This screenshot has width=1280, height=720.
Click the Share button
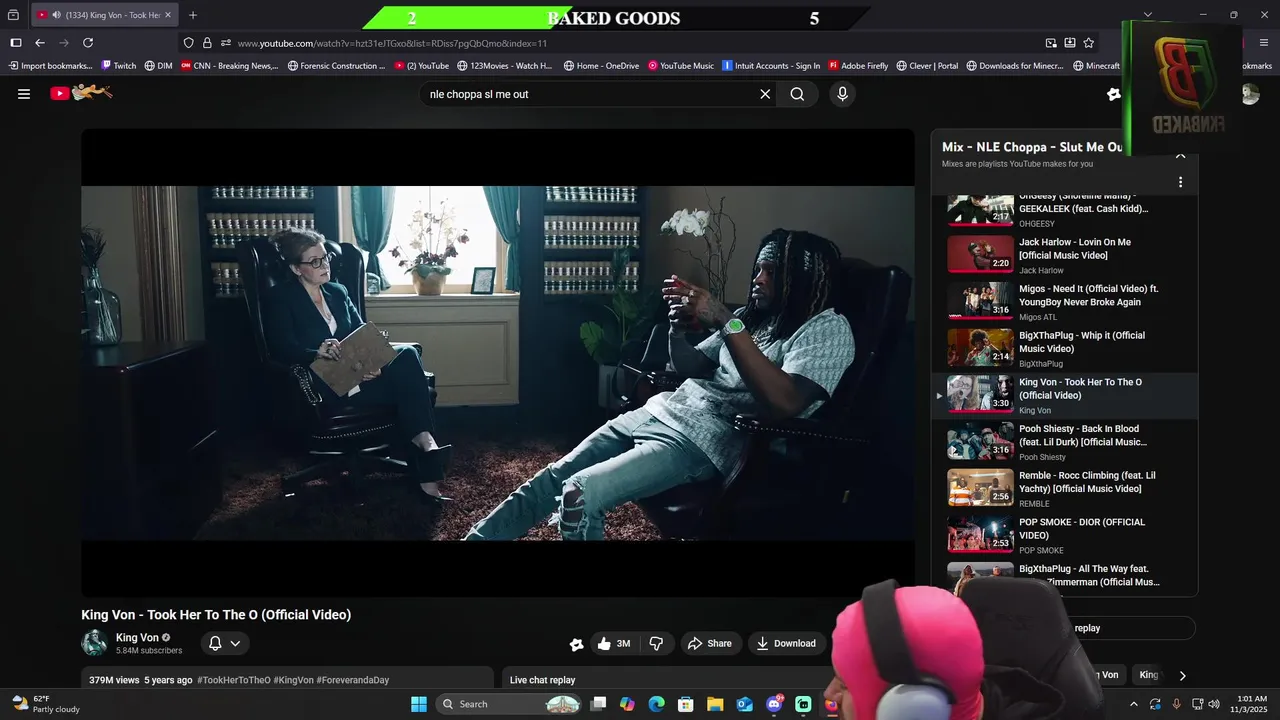[x=710, y=643]
